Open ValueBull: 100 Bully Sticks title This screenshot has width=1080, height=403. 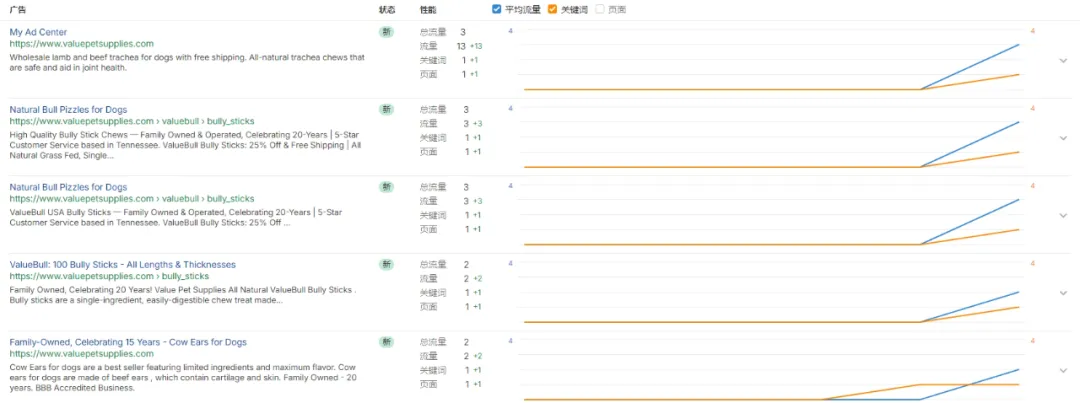tap(123, 265)
